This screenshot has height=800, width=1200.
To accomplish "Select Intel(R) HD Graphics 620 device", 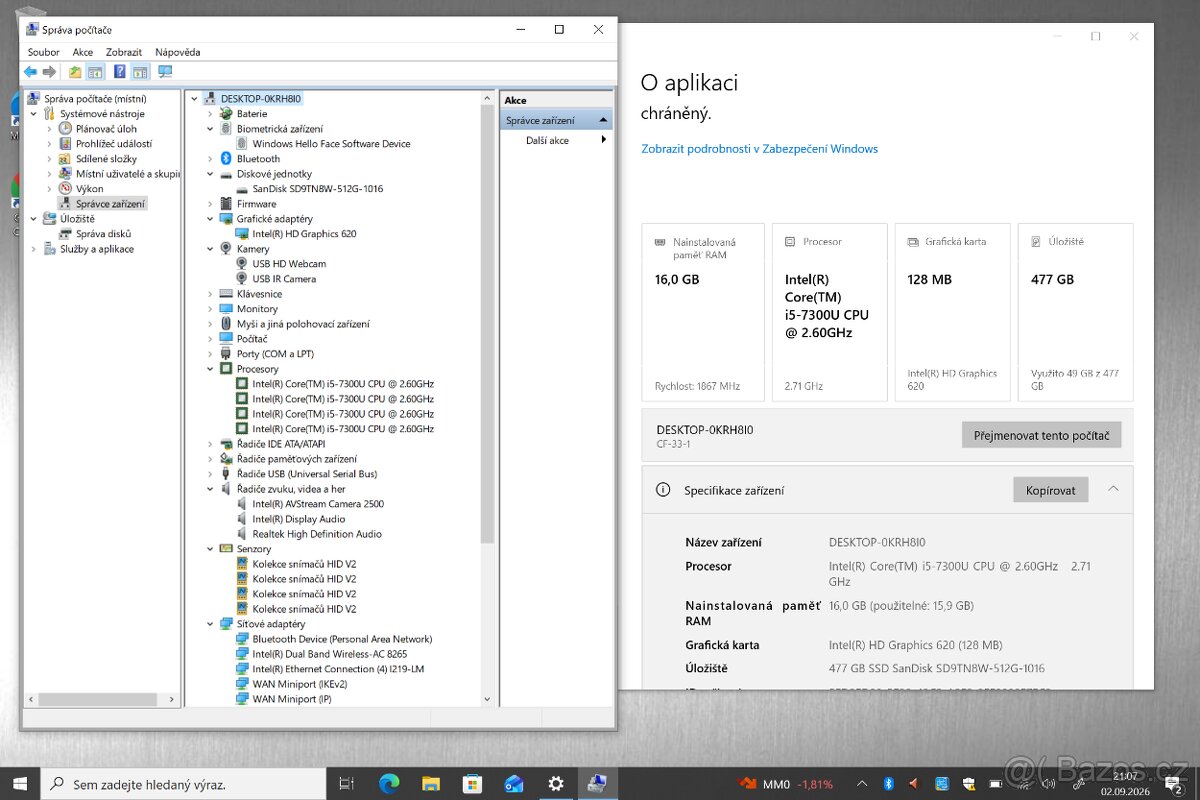I will 304,234.
